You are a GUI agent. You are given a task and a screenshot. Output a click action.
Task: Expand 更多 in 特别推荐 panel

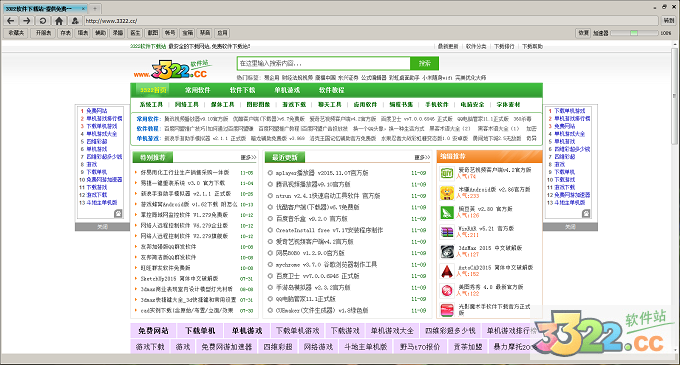pos(248,157)
